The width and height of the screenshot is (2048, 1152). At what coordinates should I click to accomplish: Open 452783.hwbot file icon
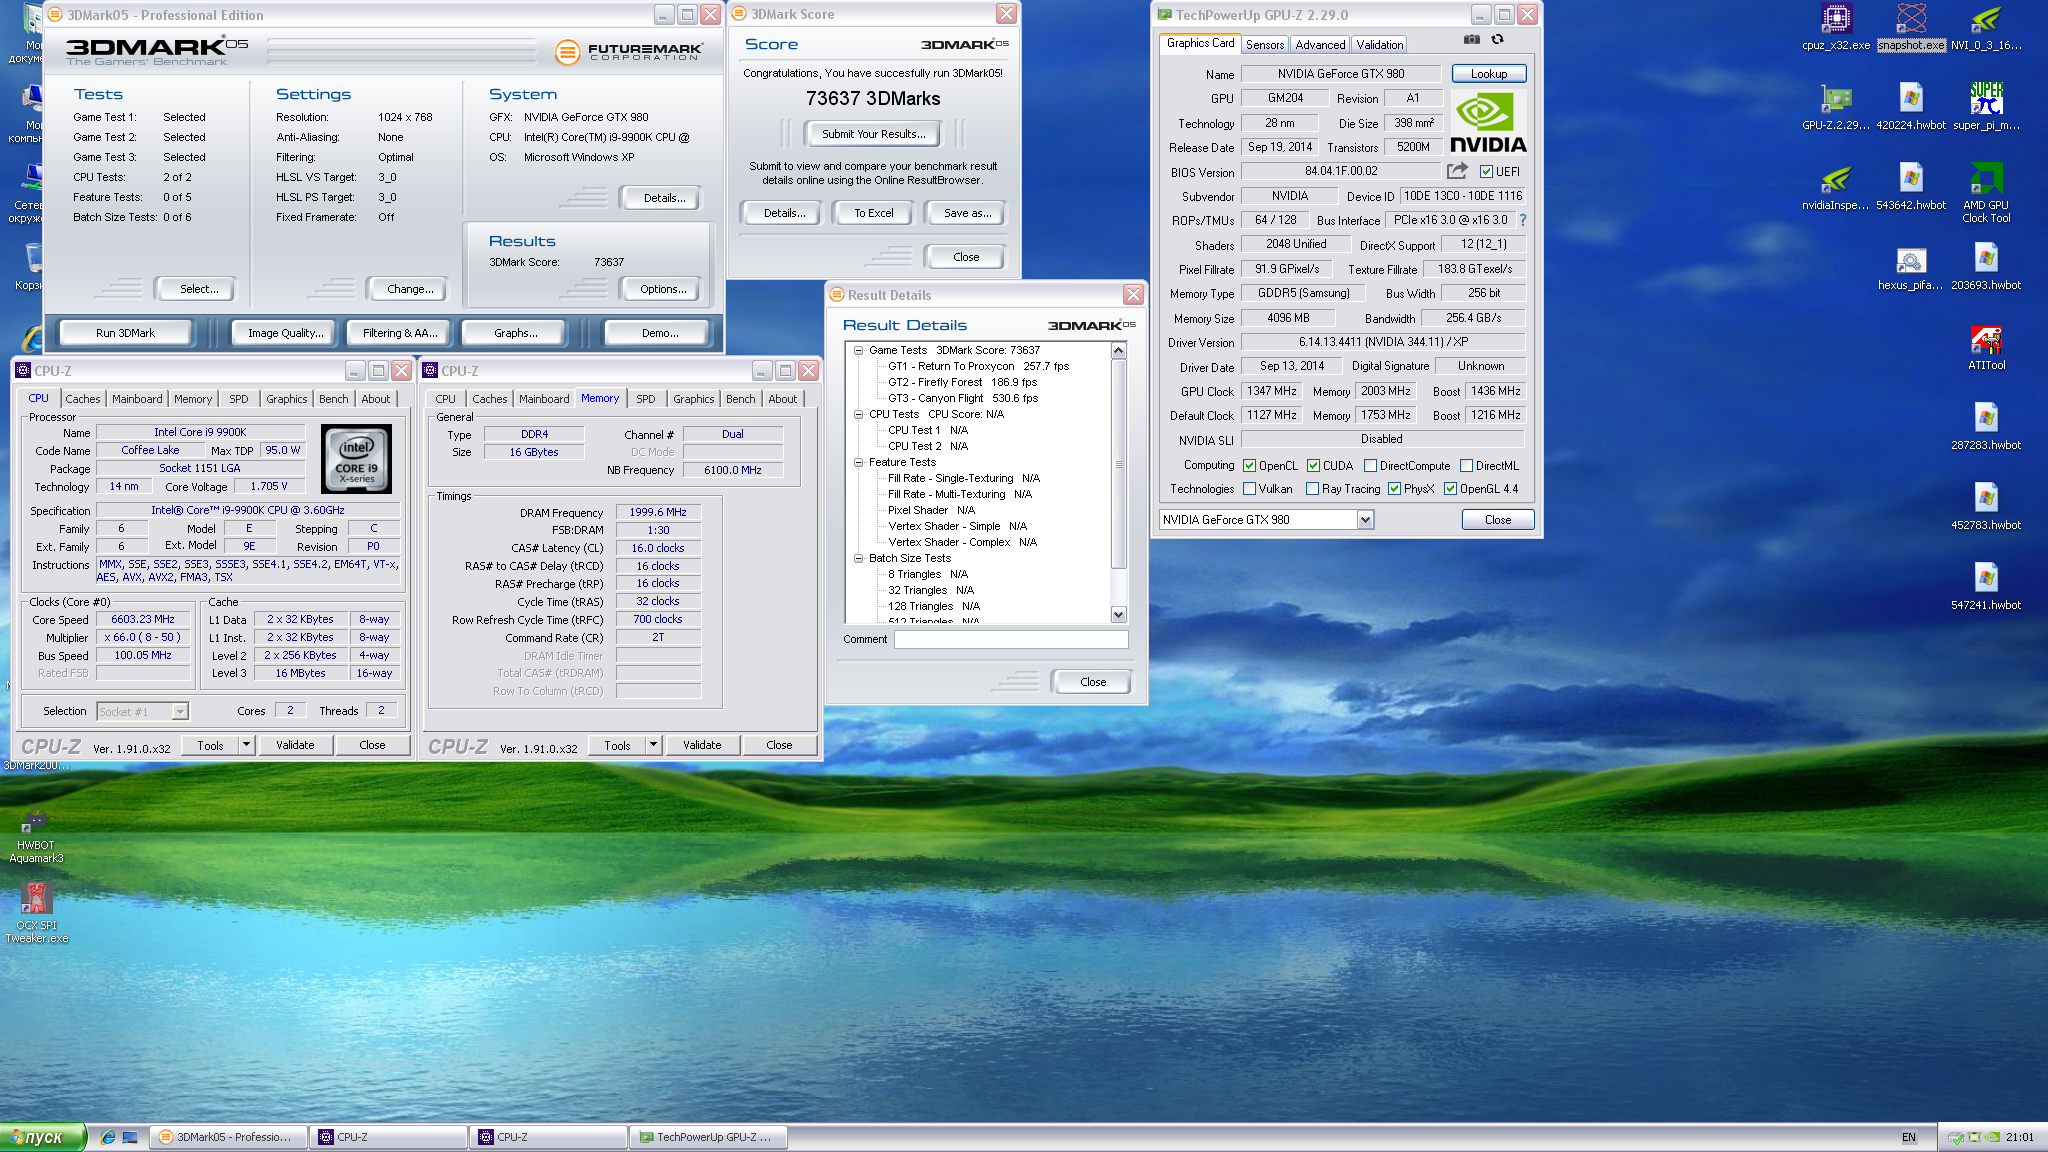pyautogui.click(x=1986, y=507)
